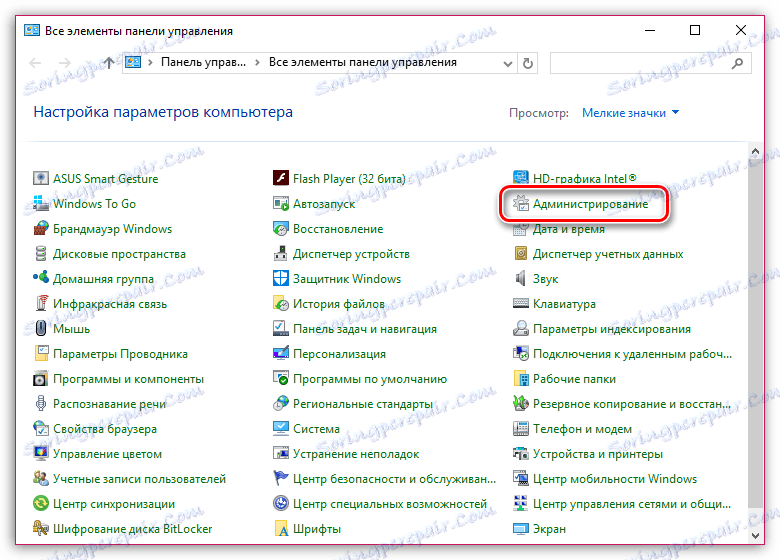
Task: Open Резервное копирование и восстановление
Action: coord(622,403)
